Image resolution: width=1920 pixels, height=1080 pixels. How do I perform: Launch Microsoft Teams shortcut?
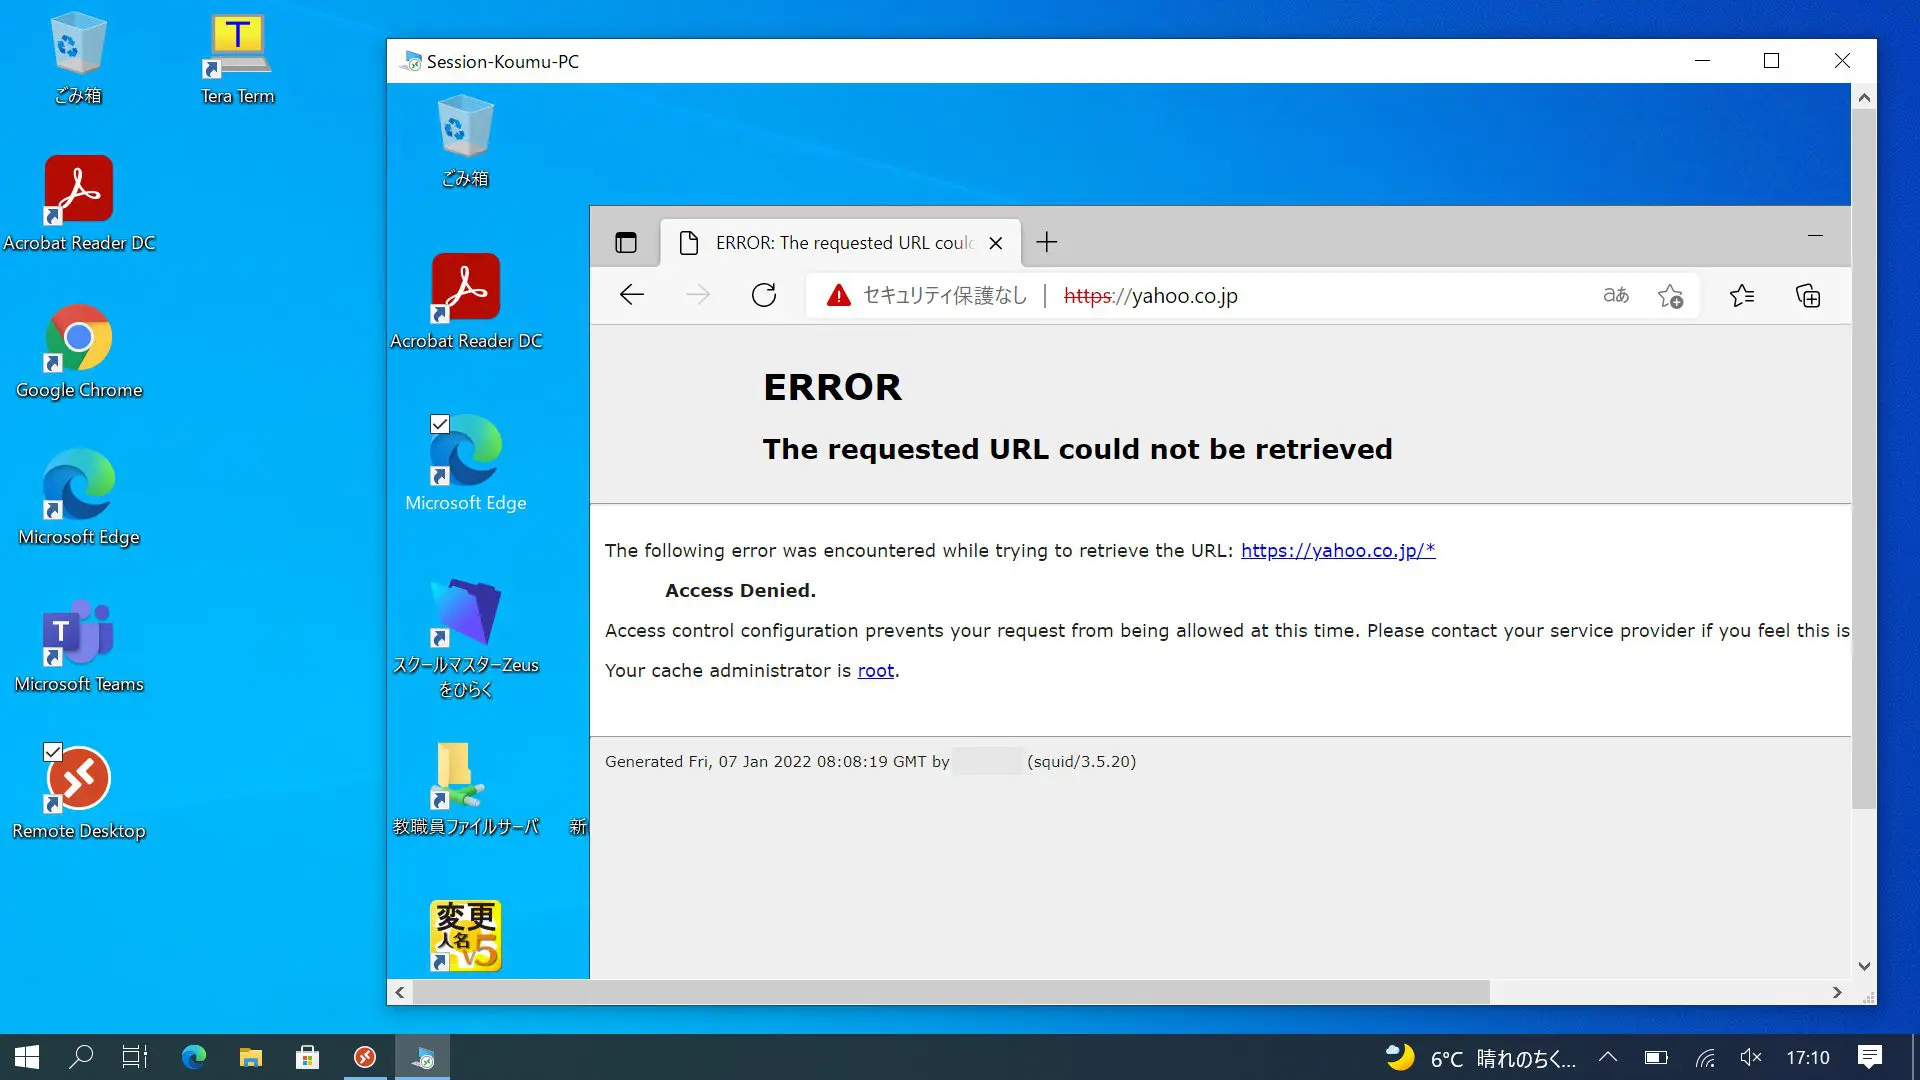coord(79,644)
